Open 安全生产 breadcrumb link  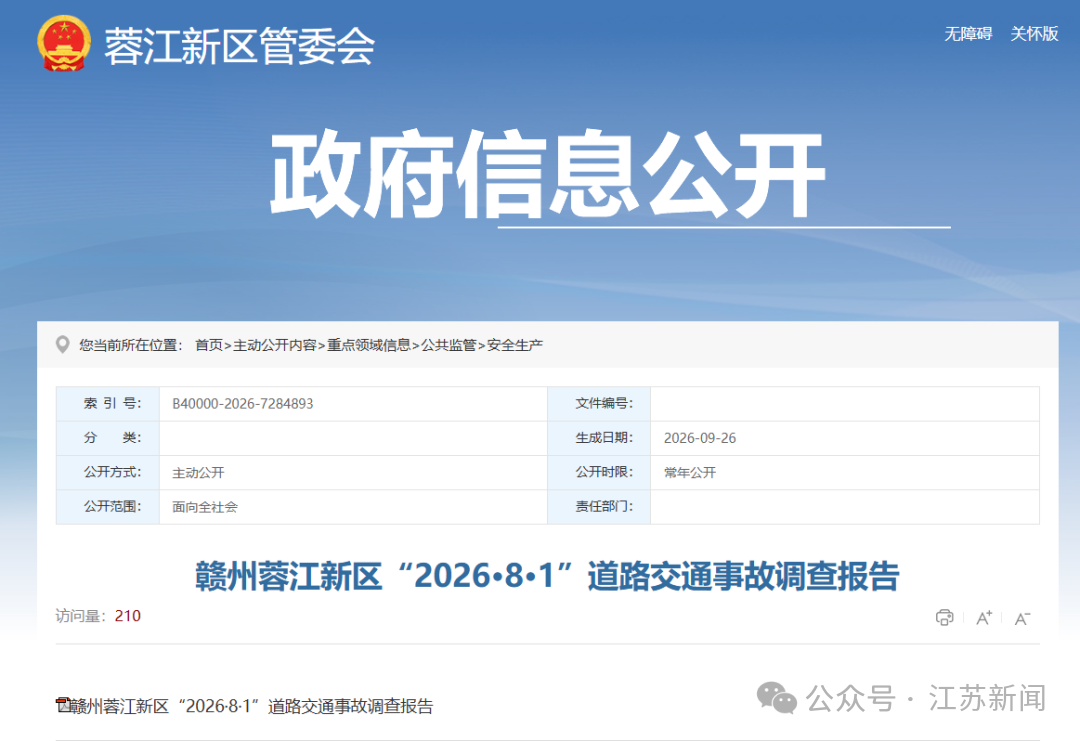515,345
